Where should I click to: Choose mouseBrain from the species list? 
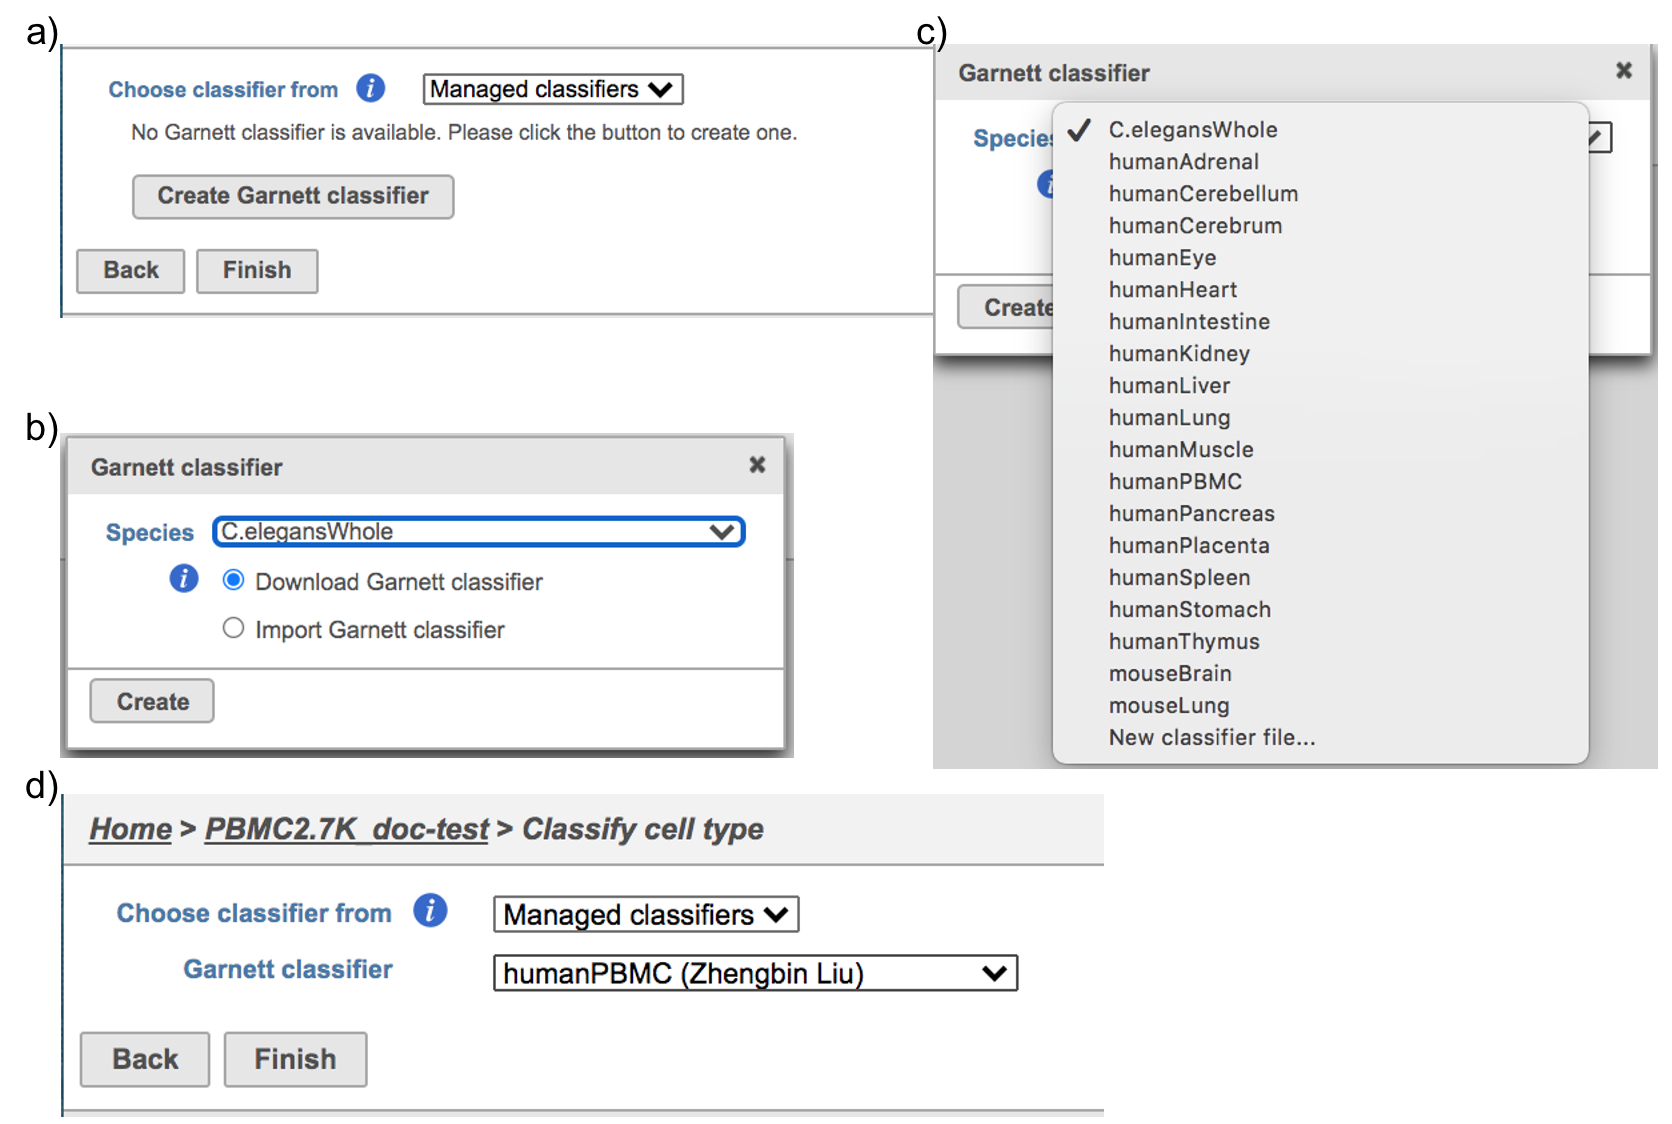pyautogui.click(x=1169, y=674)
